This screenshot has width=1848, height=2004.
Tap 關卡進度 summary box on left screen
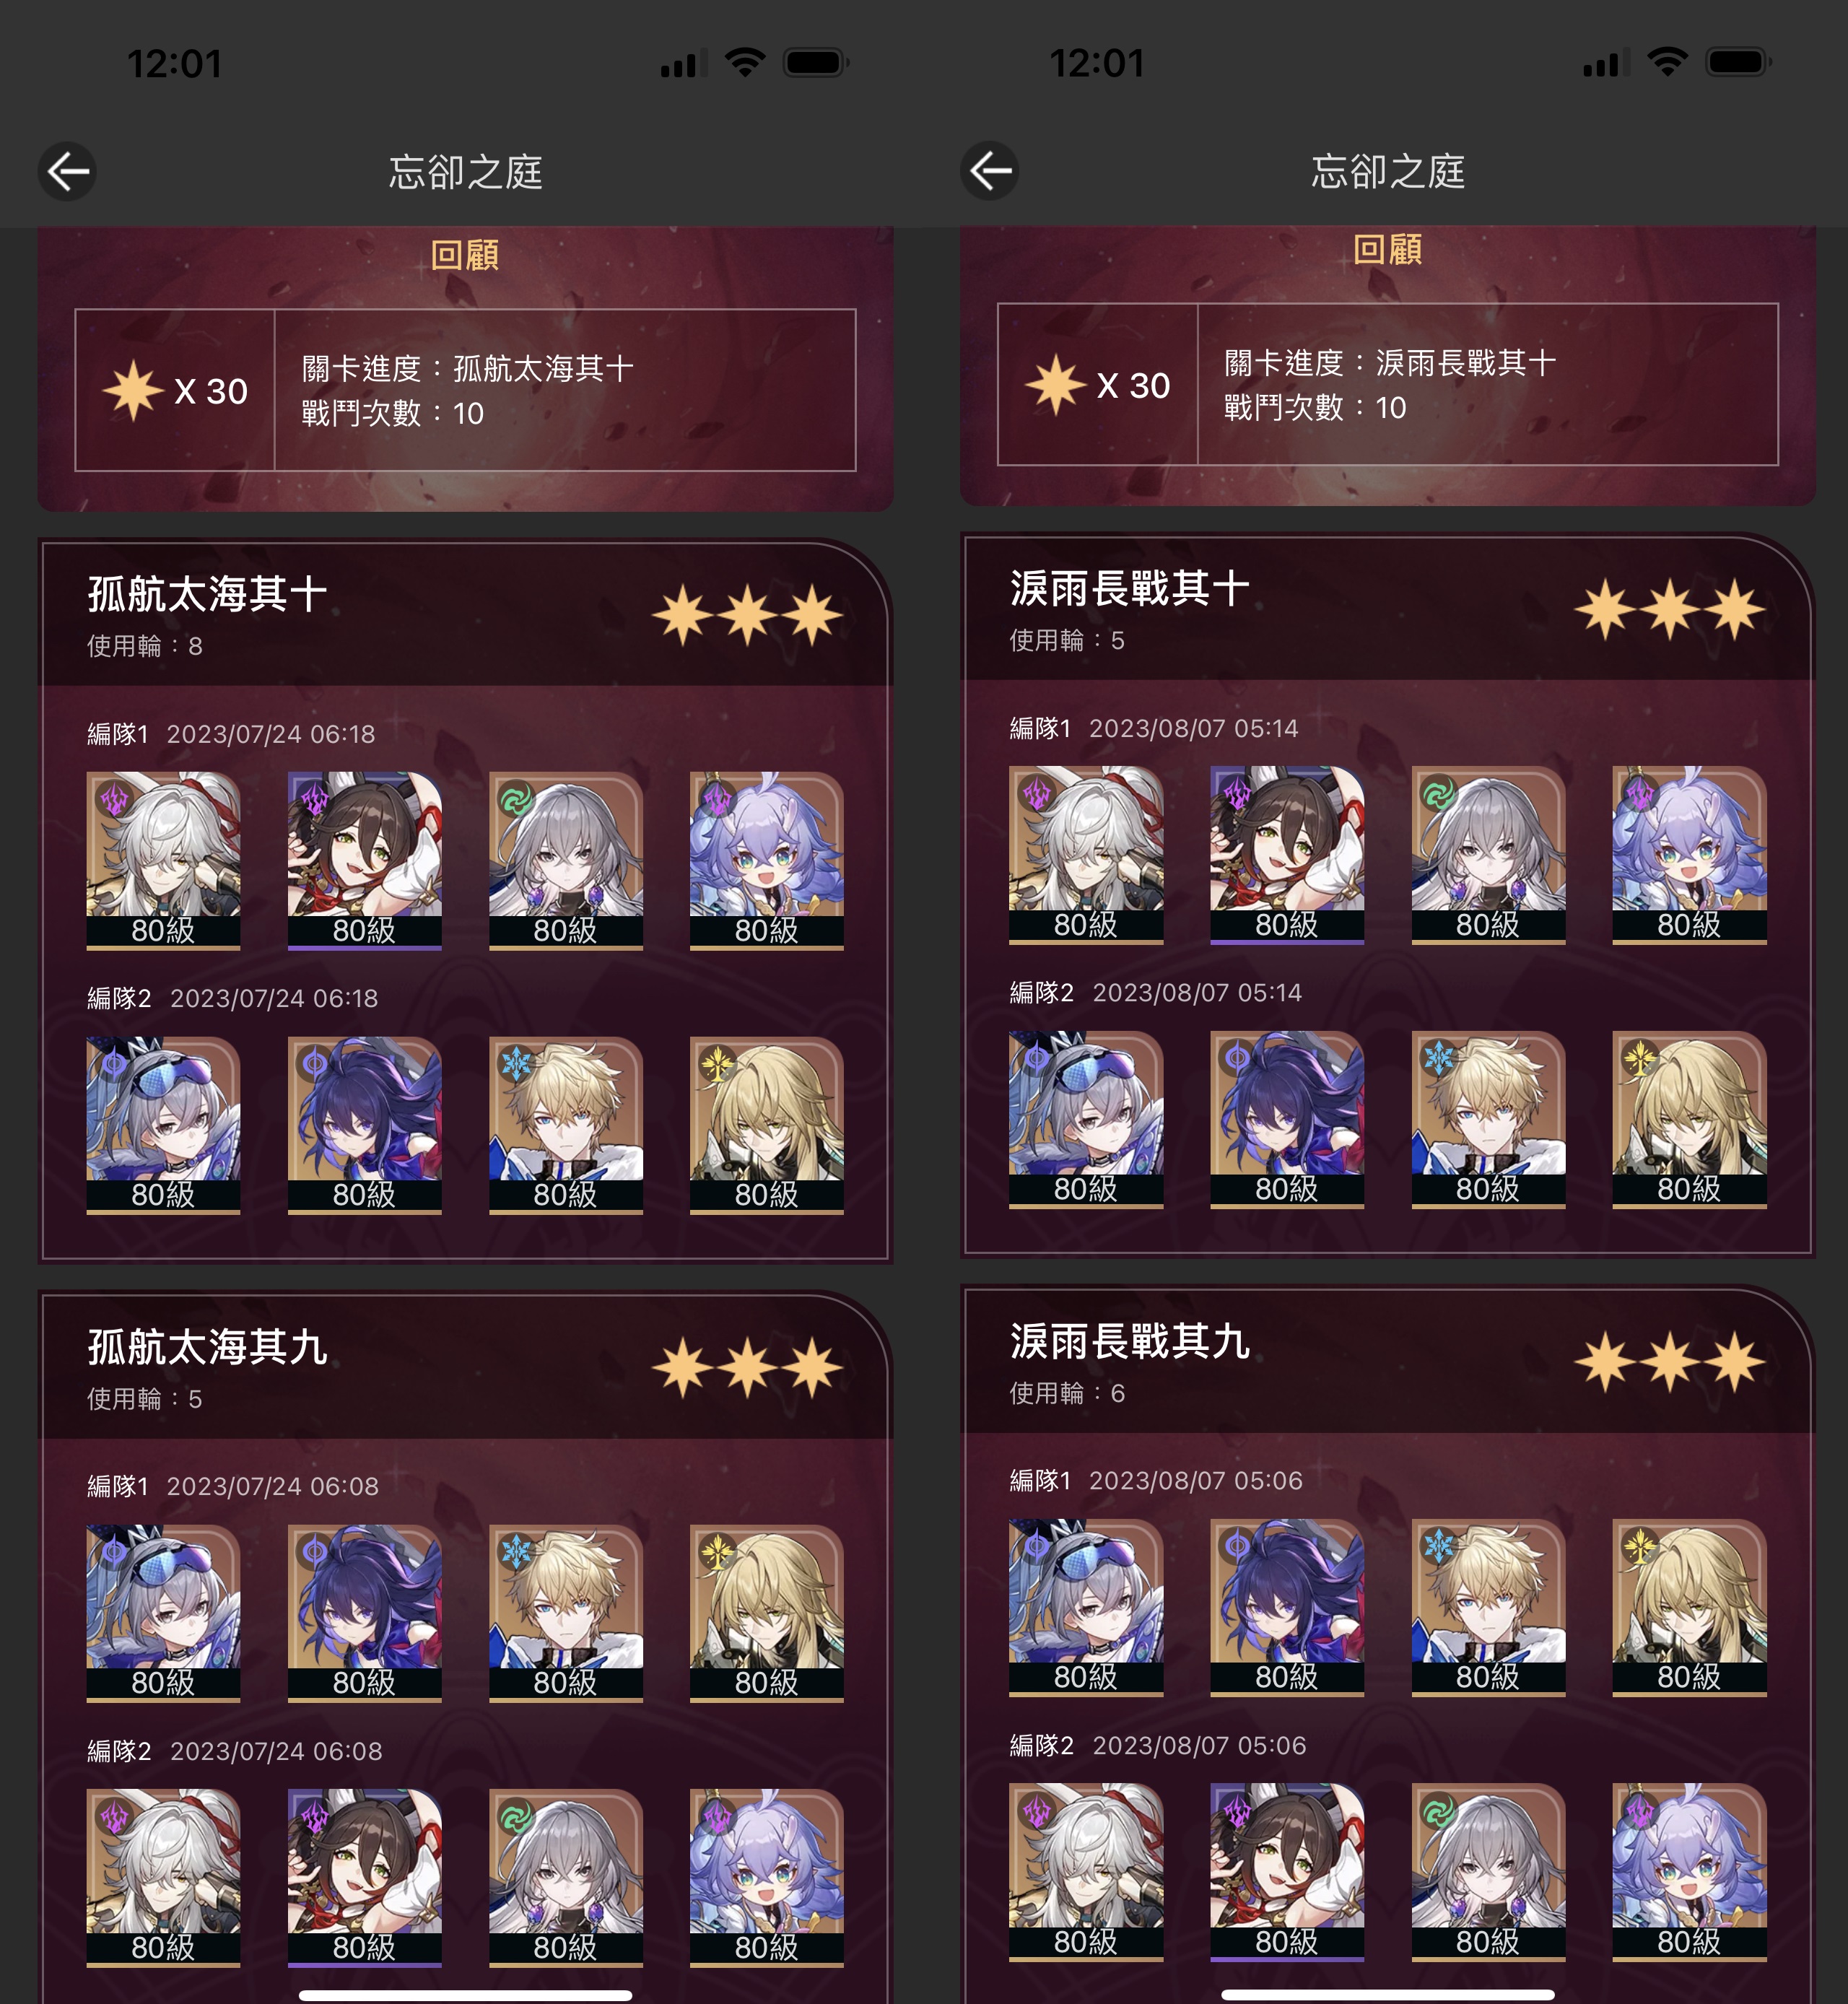[465, 390]
